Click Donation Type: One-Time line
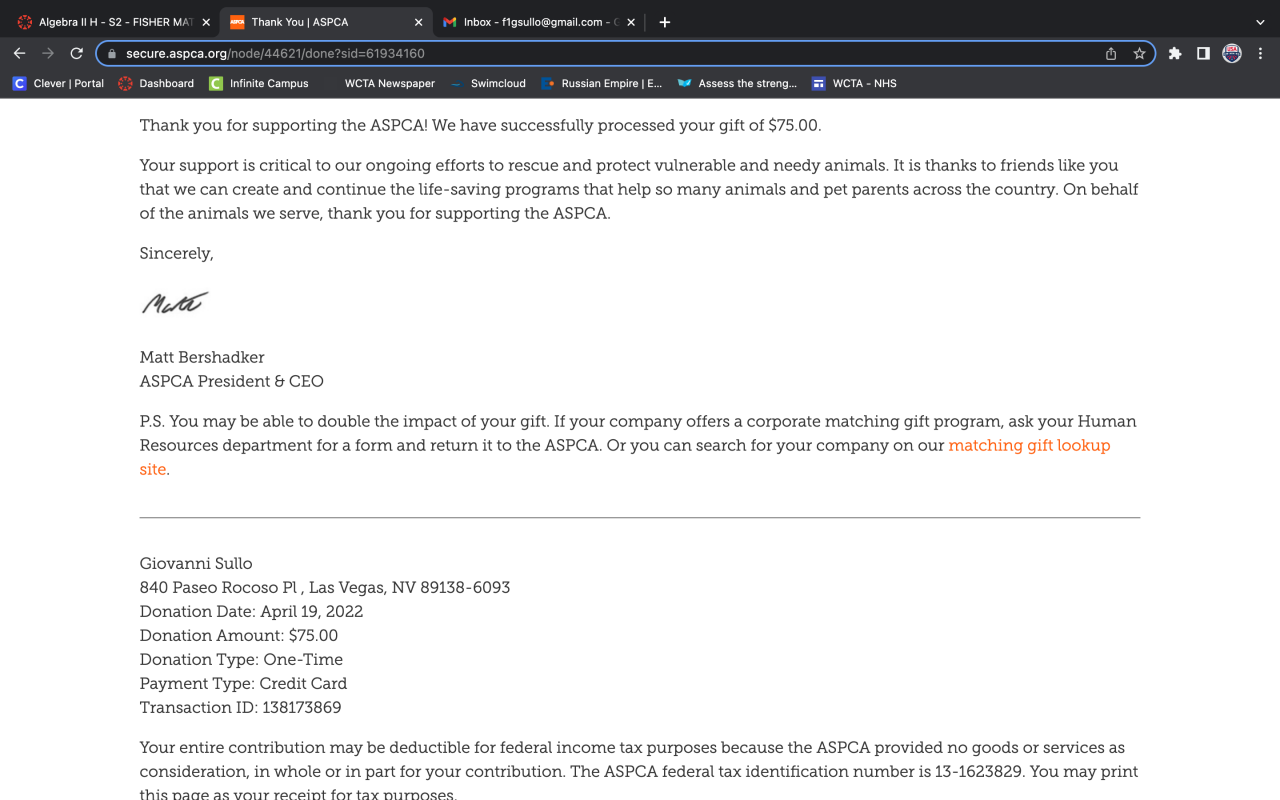This screenshot has width=1280, height=800. (241, 660)
